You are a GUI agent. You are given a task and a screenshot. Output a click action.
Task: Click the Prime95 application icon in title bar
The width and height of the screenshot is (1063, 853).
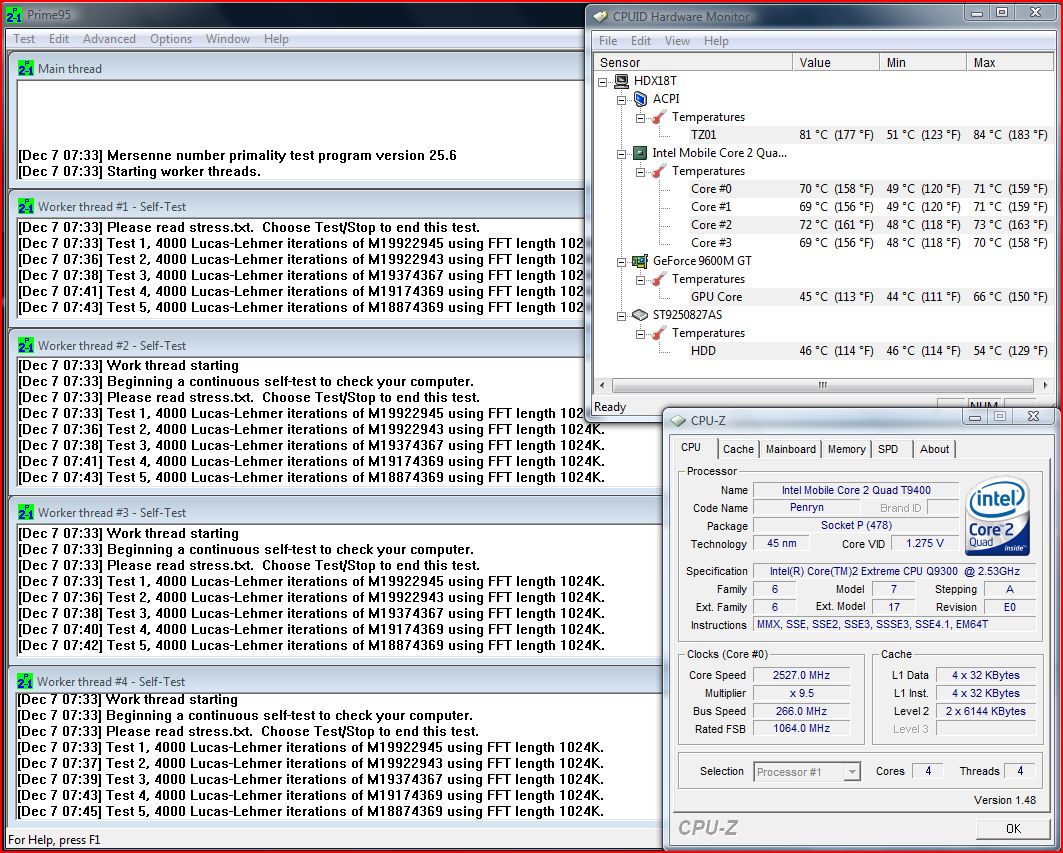14,14
